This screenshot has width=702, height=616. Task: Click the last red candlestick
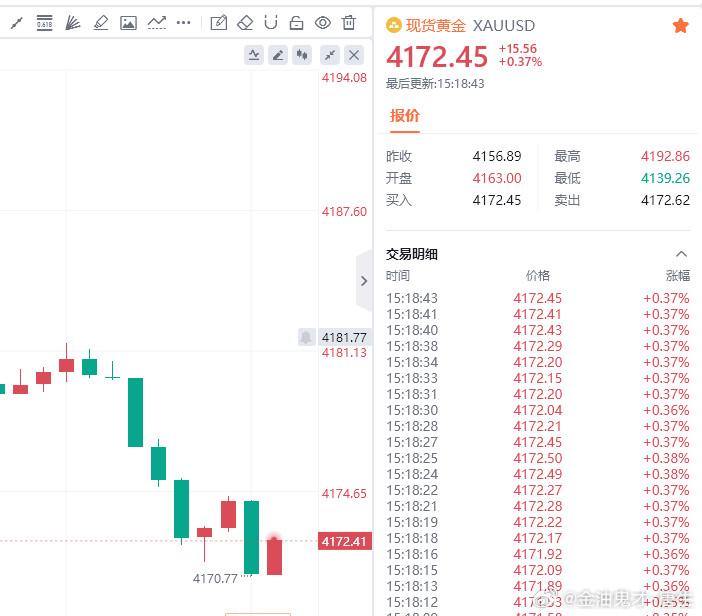274,557
